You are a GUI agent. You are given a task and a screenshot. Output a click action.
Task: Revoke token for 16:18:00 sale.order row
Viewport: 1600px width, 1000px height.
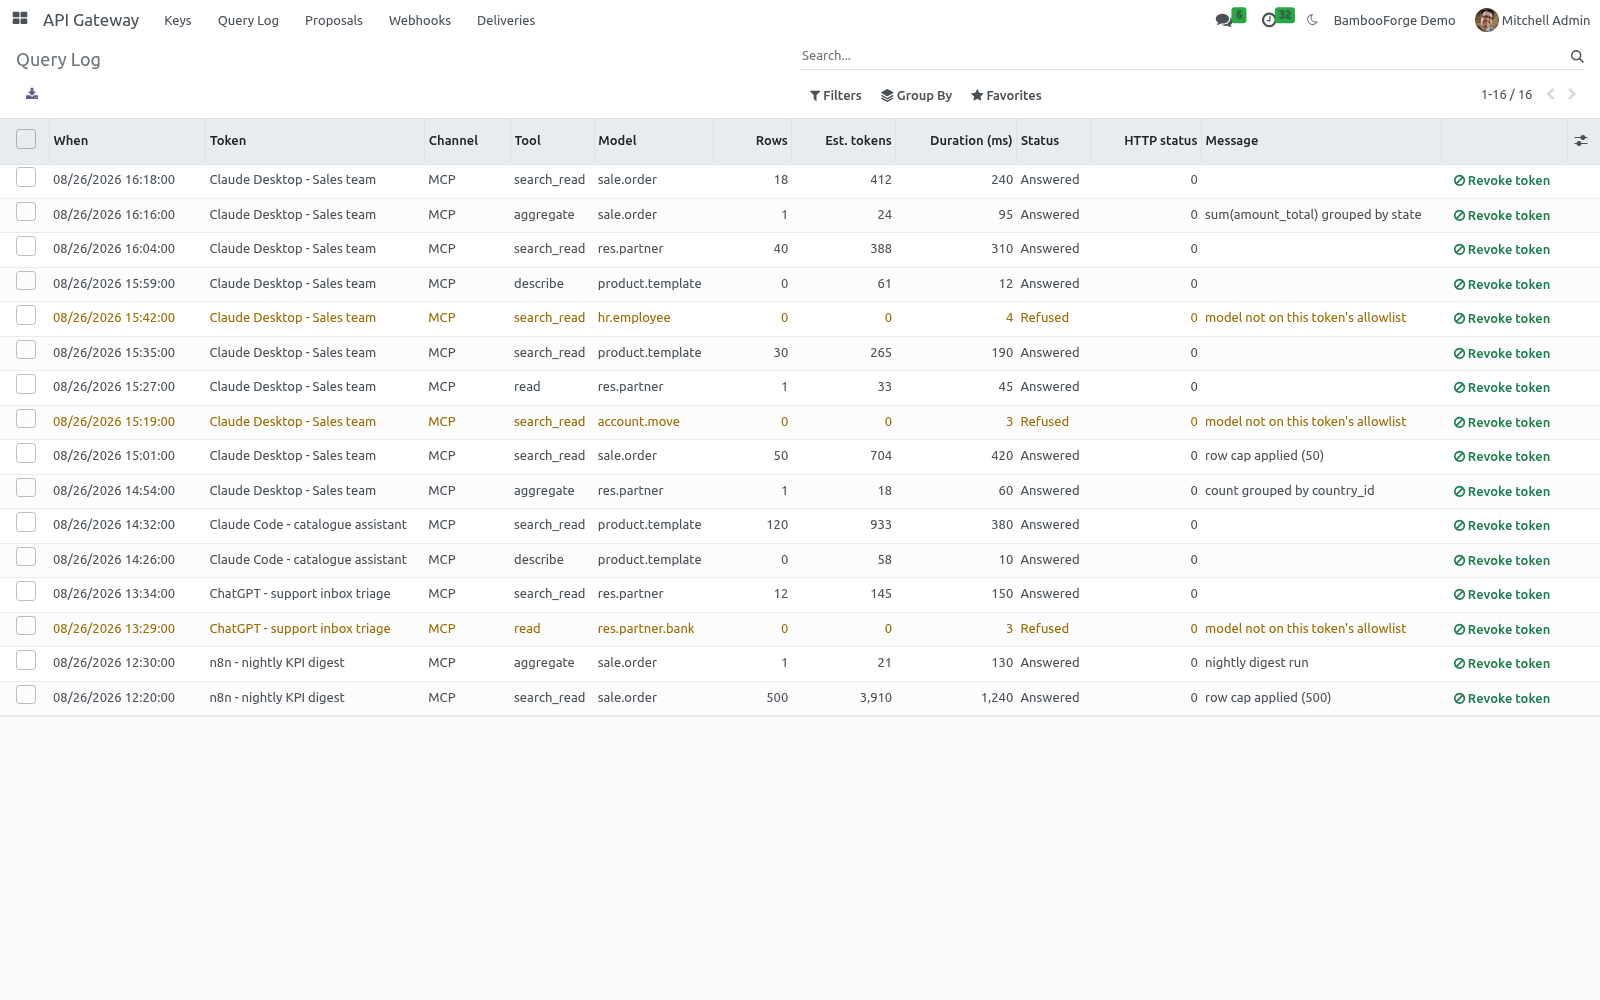pyautogui.click(x=1502, y=181)
